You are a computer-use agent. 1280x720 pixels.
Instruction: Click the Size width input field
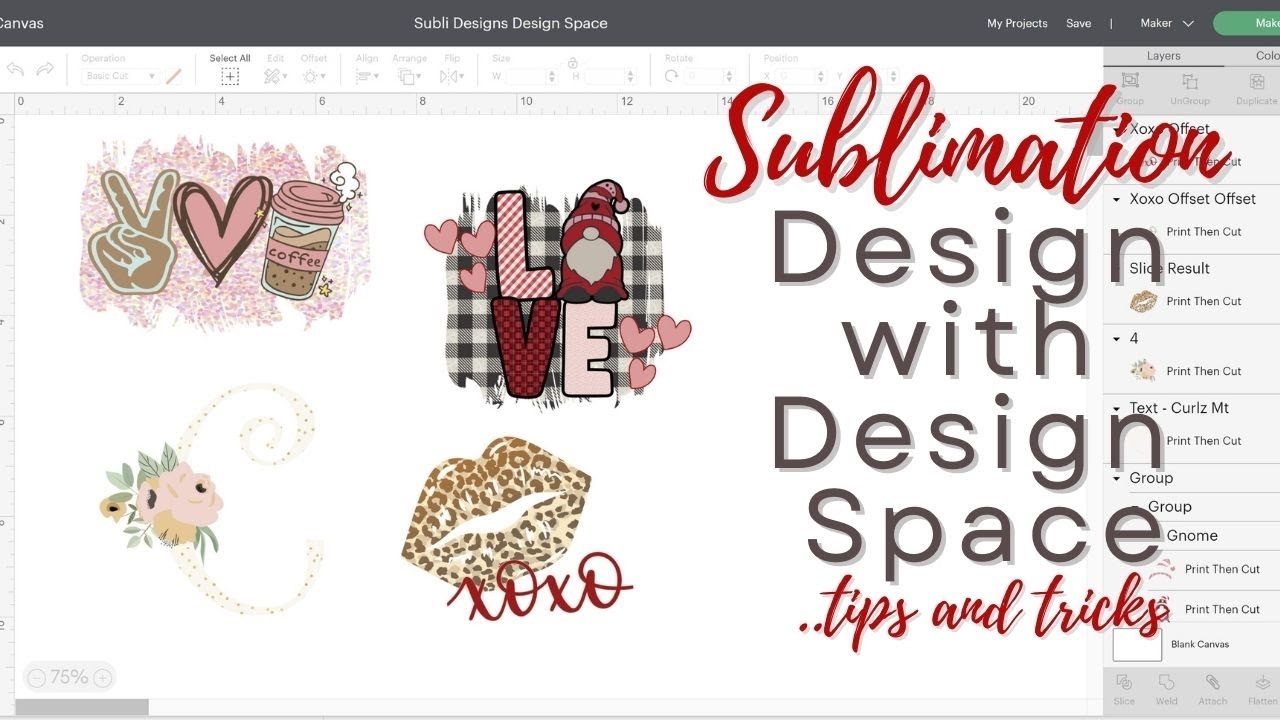point(525,76)
